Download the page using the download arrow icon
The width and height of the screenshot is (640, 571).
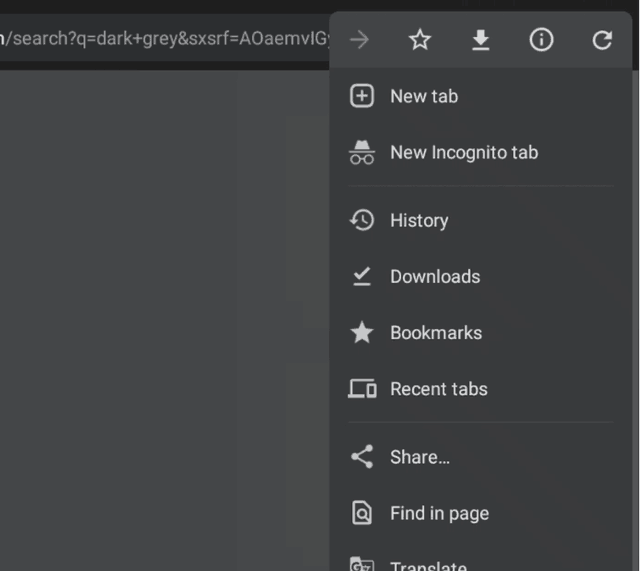[x=481, y=40]
